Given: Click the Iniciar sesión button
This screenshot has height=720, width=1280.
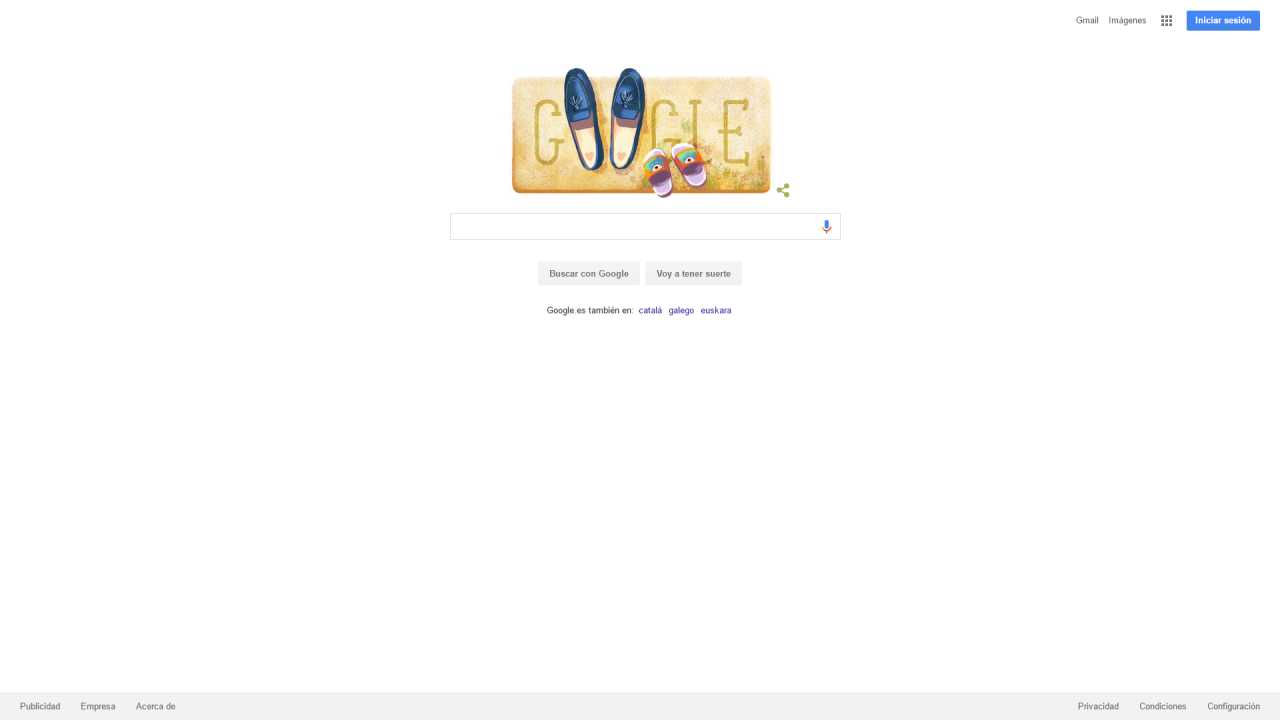Looking at the screenshot, I should pyautogui.click(x=1223, y=20).
